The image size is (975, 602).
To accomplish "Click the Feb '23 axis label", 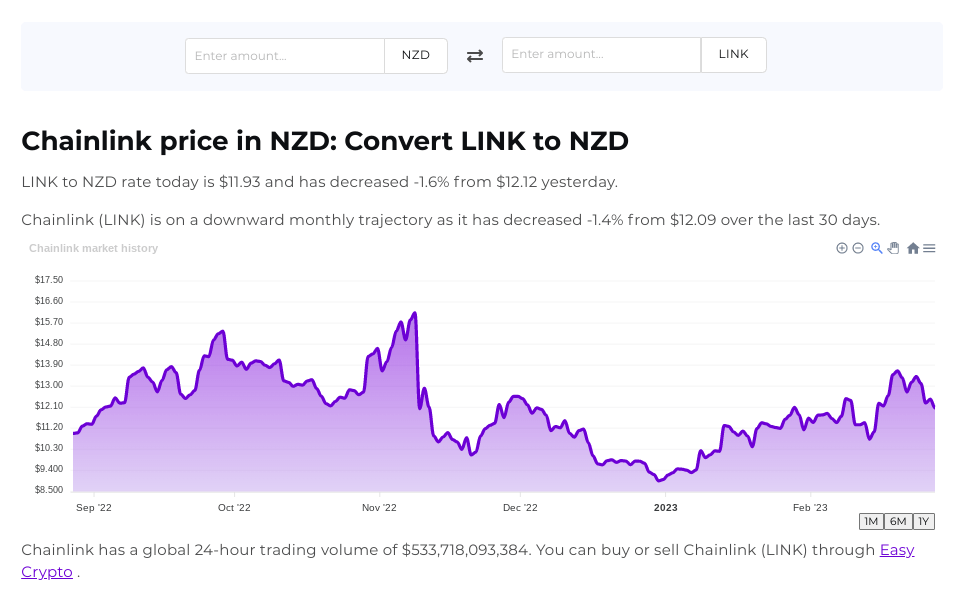I will [810, 507].
